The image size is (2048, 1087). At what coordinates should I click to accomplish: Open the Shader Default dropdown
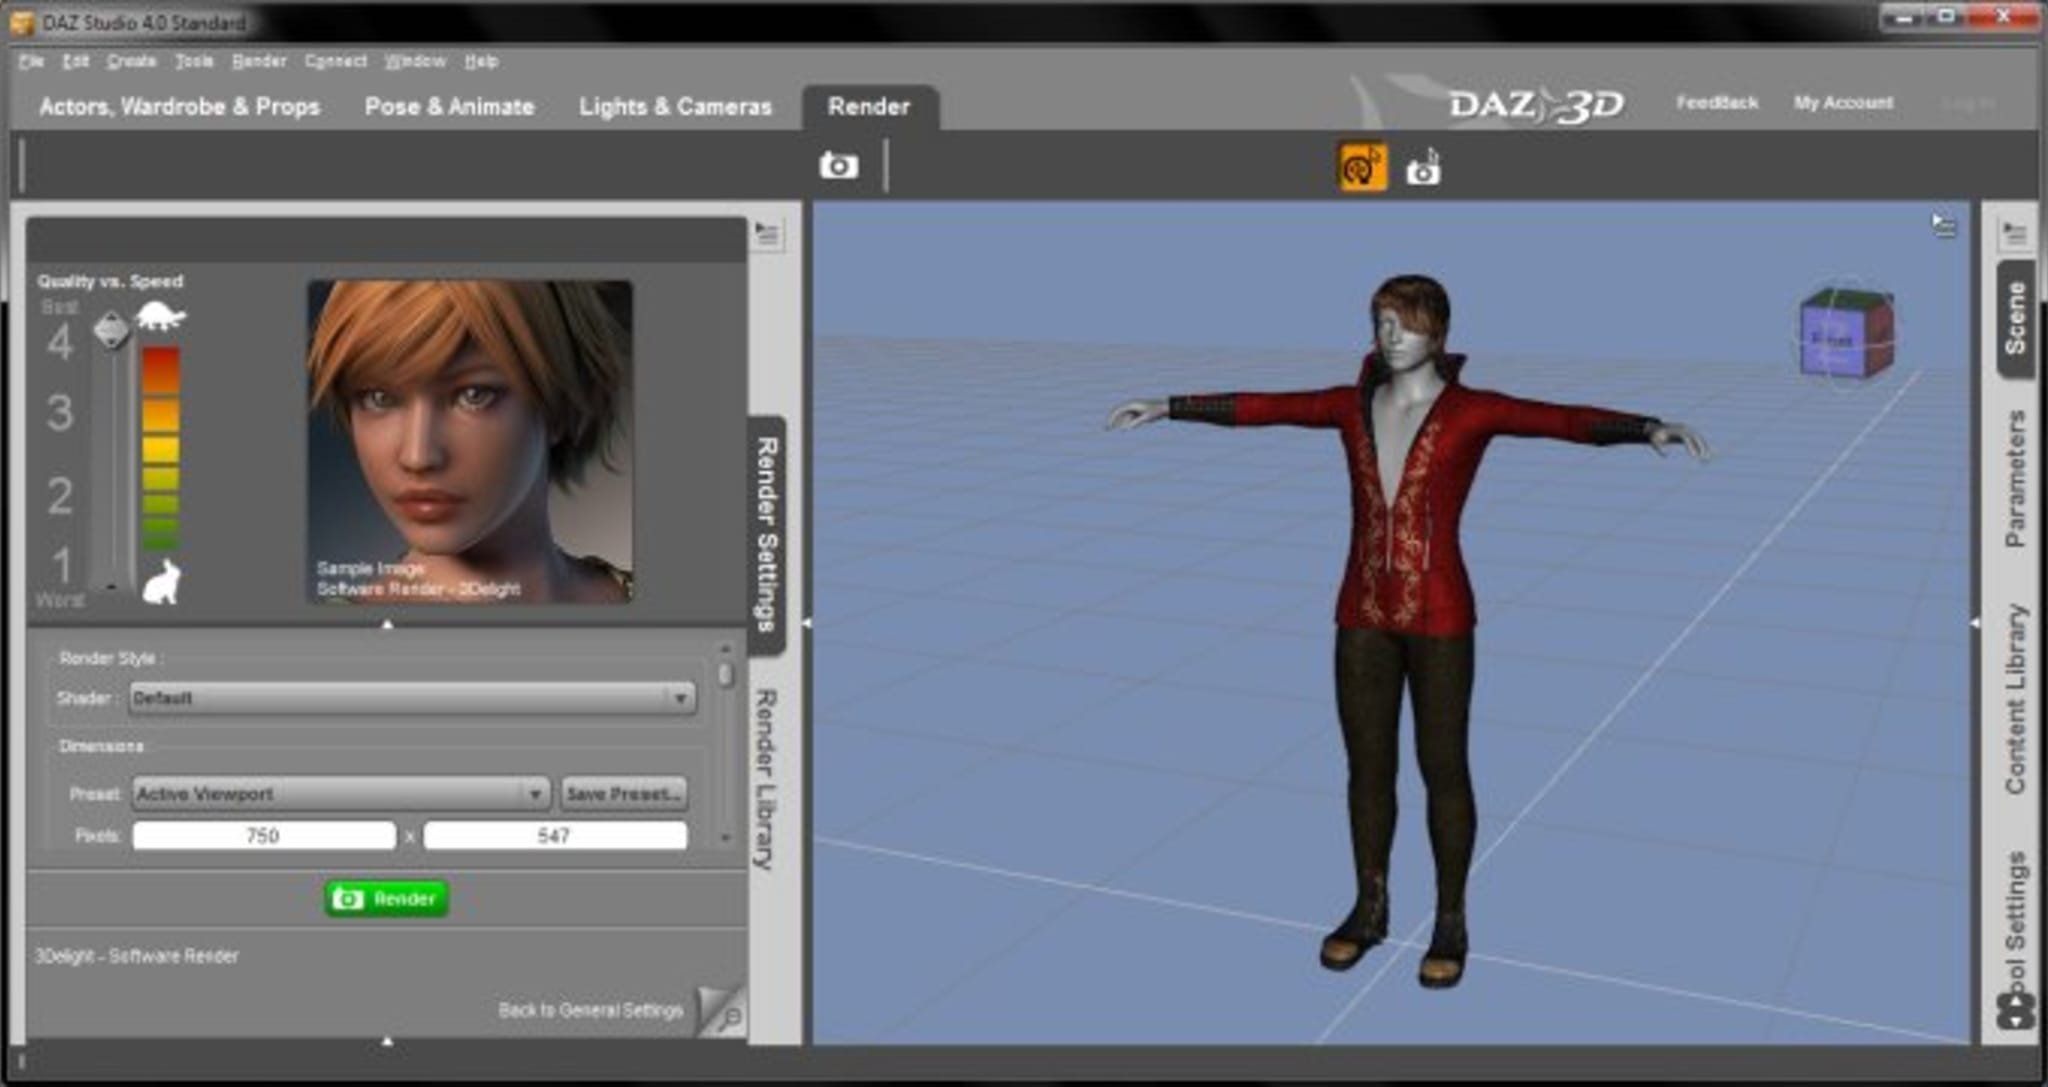413,698
